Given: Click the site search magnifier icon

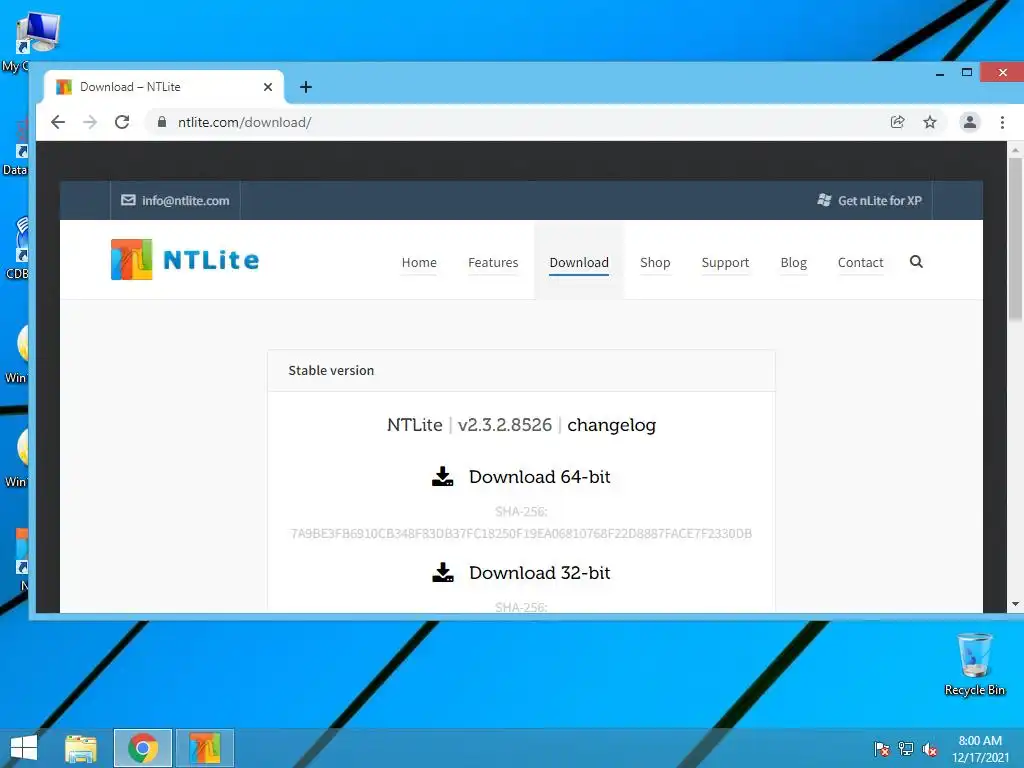Looking at the screenshot, I should pyautogui.click(x=916, y=262).
